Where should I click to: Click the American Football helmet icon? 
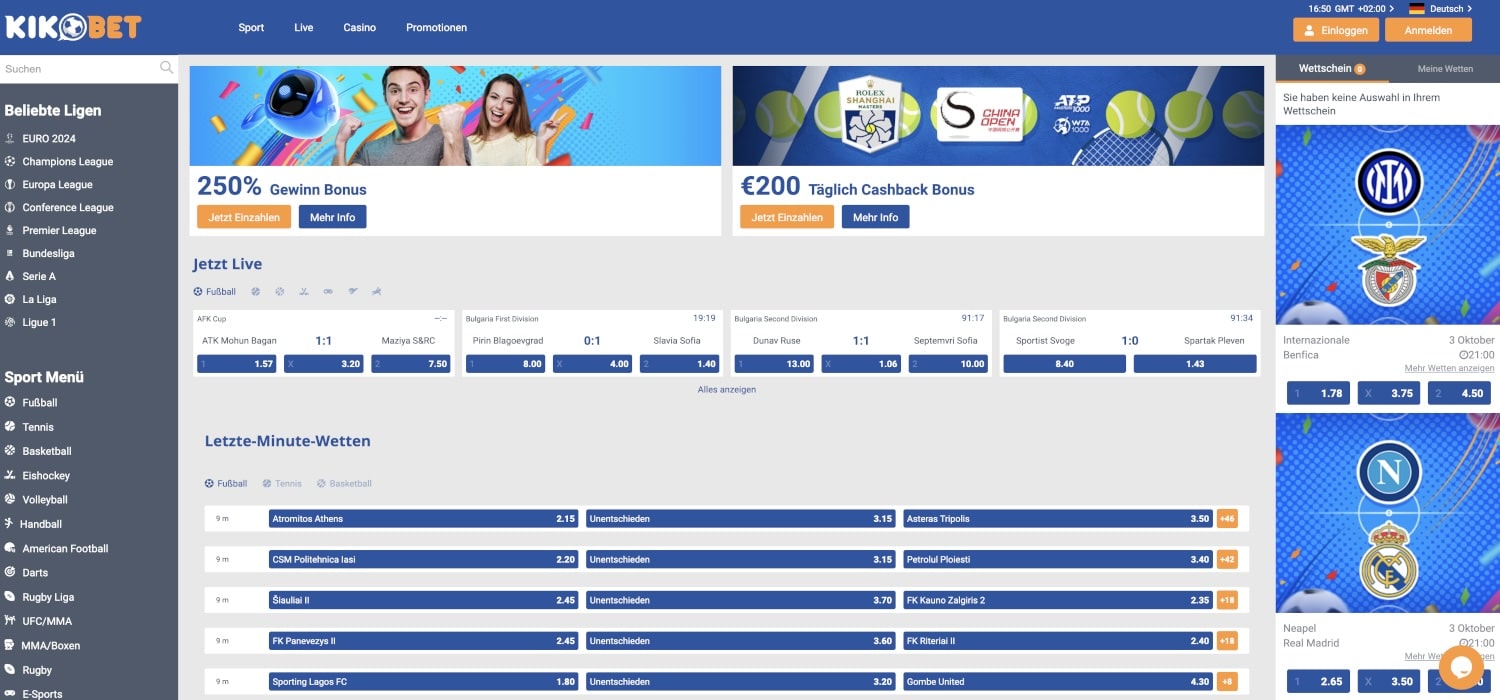[10, 548]
